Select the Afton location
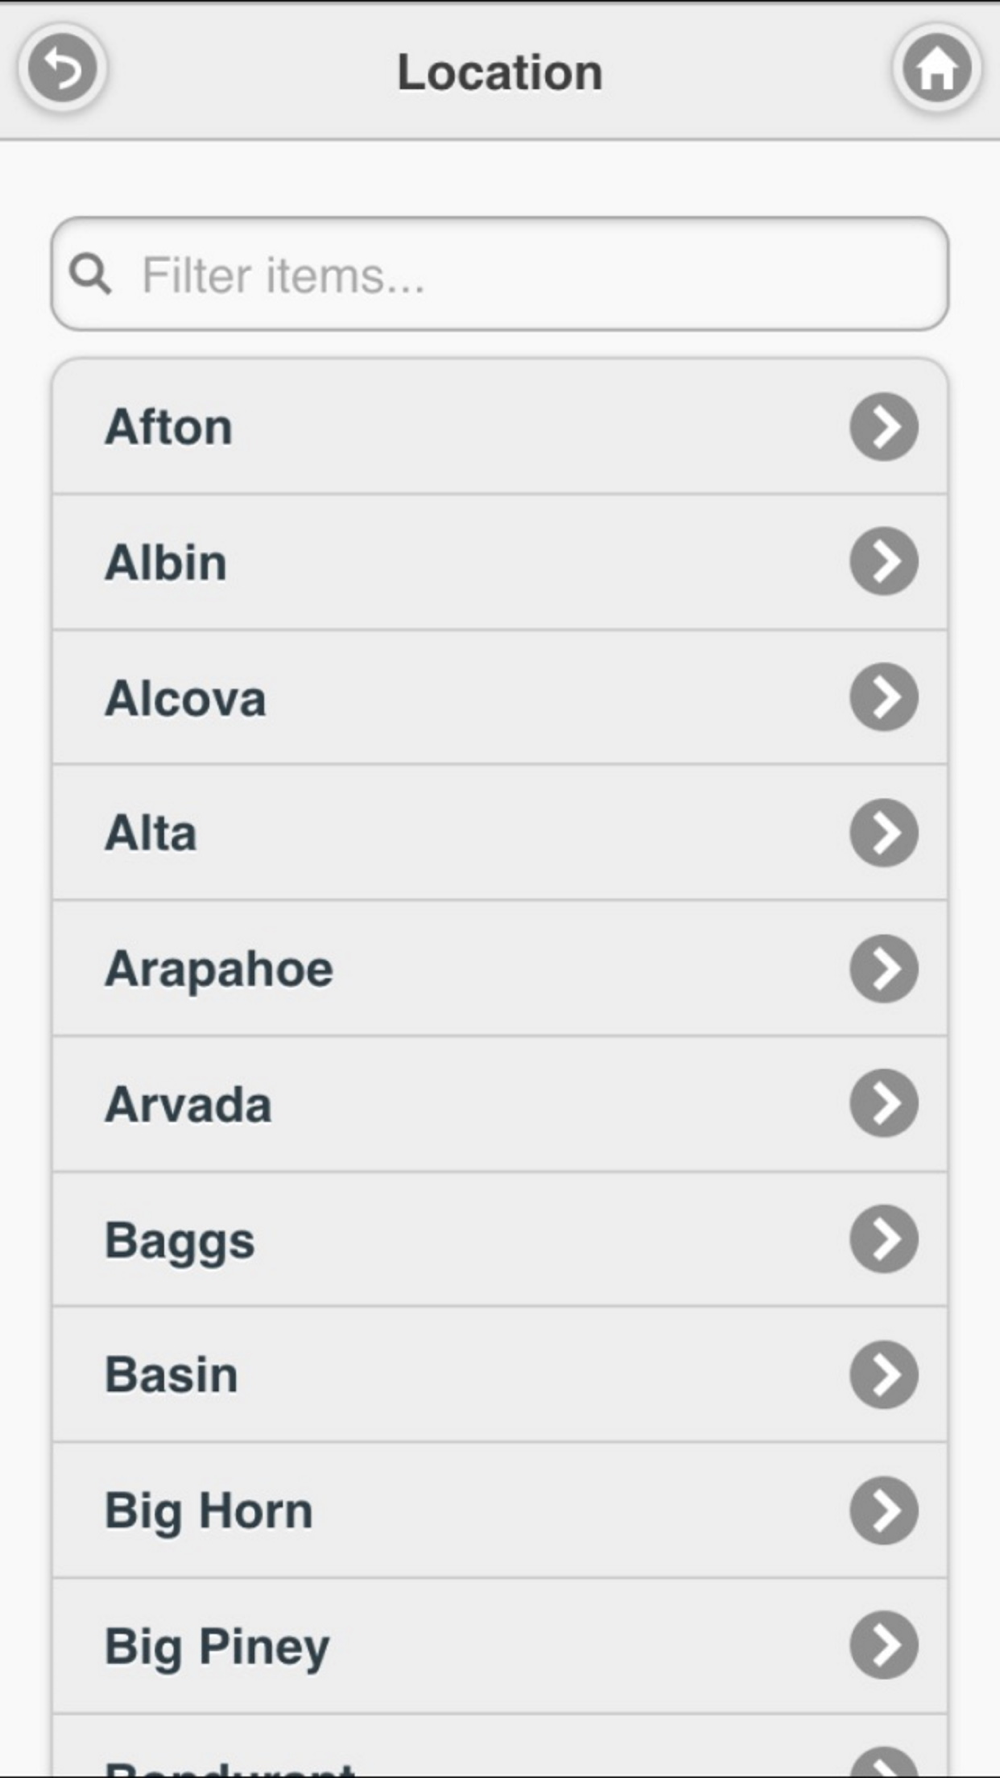This screenshot has width=1000, height=1778. click(500, 427)
